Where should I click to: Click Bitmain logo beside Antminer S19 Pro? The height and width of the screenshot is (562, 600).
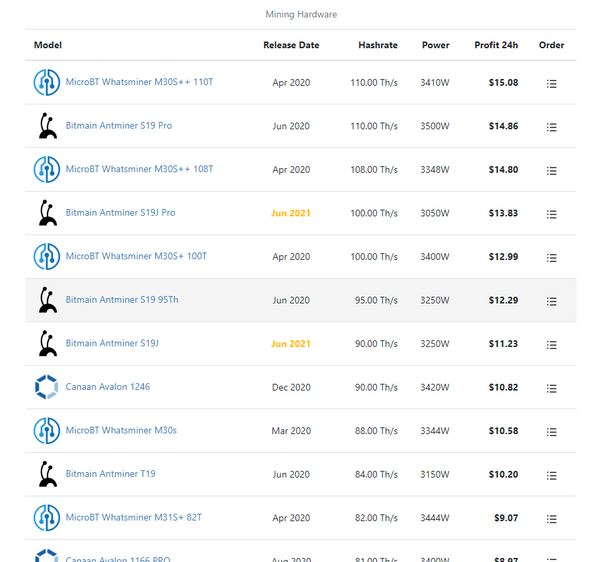click(x=48, y=125)
